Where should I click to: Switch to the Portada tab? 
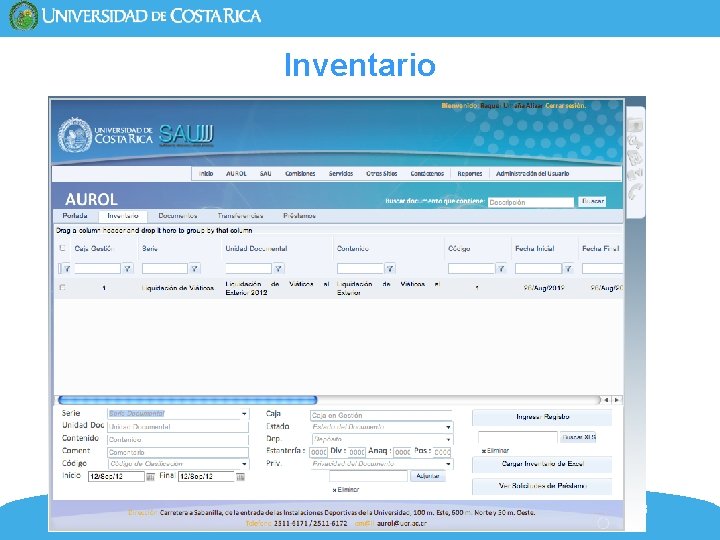(75, 216)
